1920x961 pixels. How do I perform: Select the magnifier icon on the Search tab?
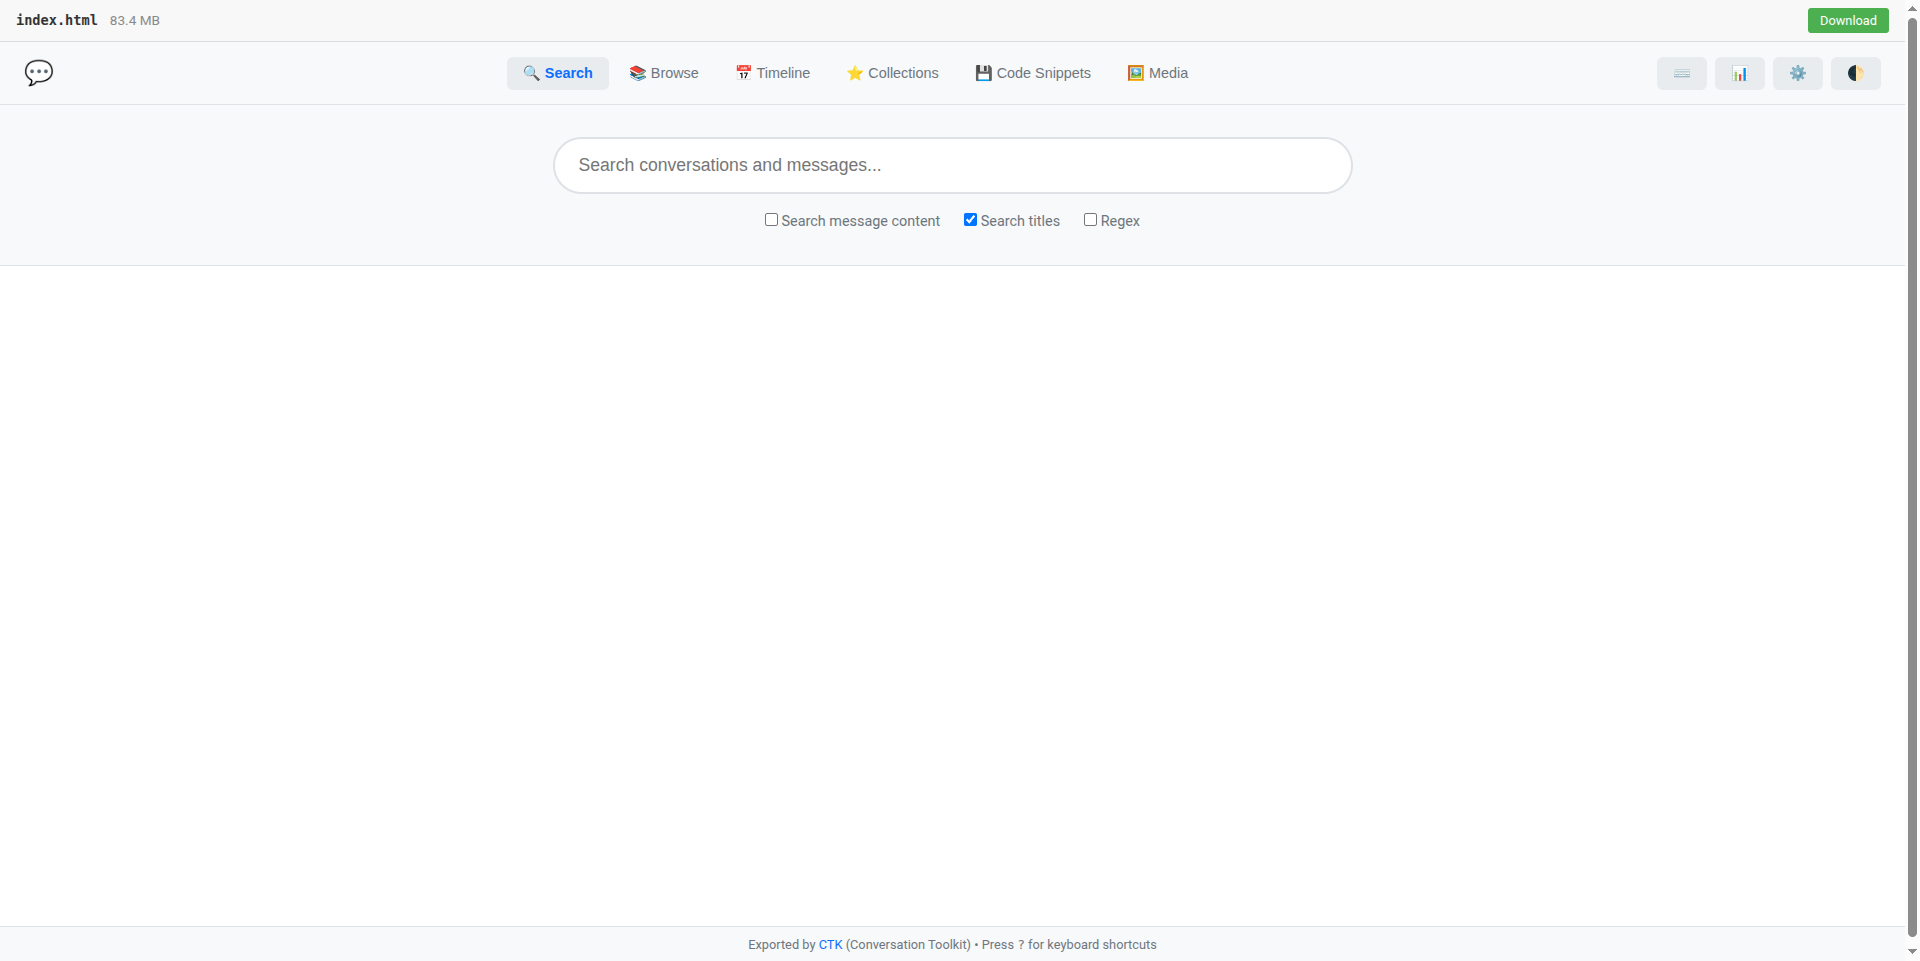tap(531, 72)
